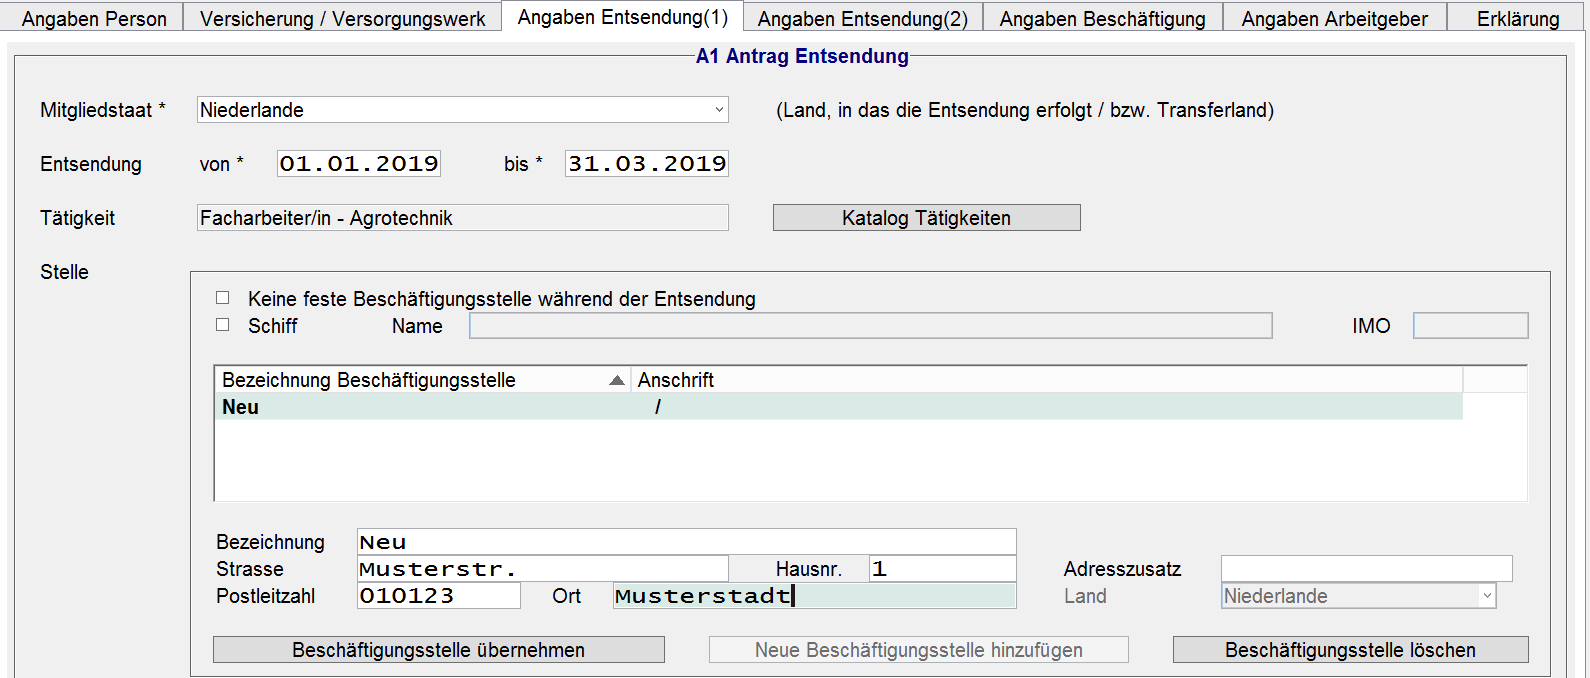1590x678 pixels.
Task: Open the disabled Land dropdown arrow
Action: (1487, 596)
